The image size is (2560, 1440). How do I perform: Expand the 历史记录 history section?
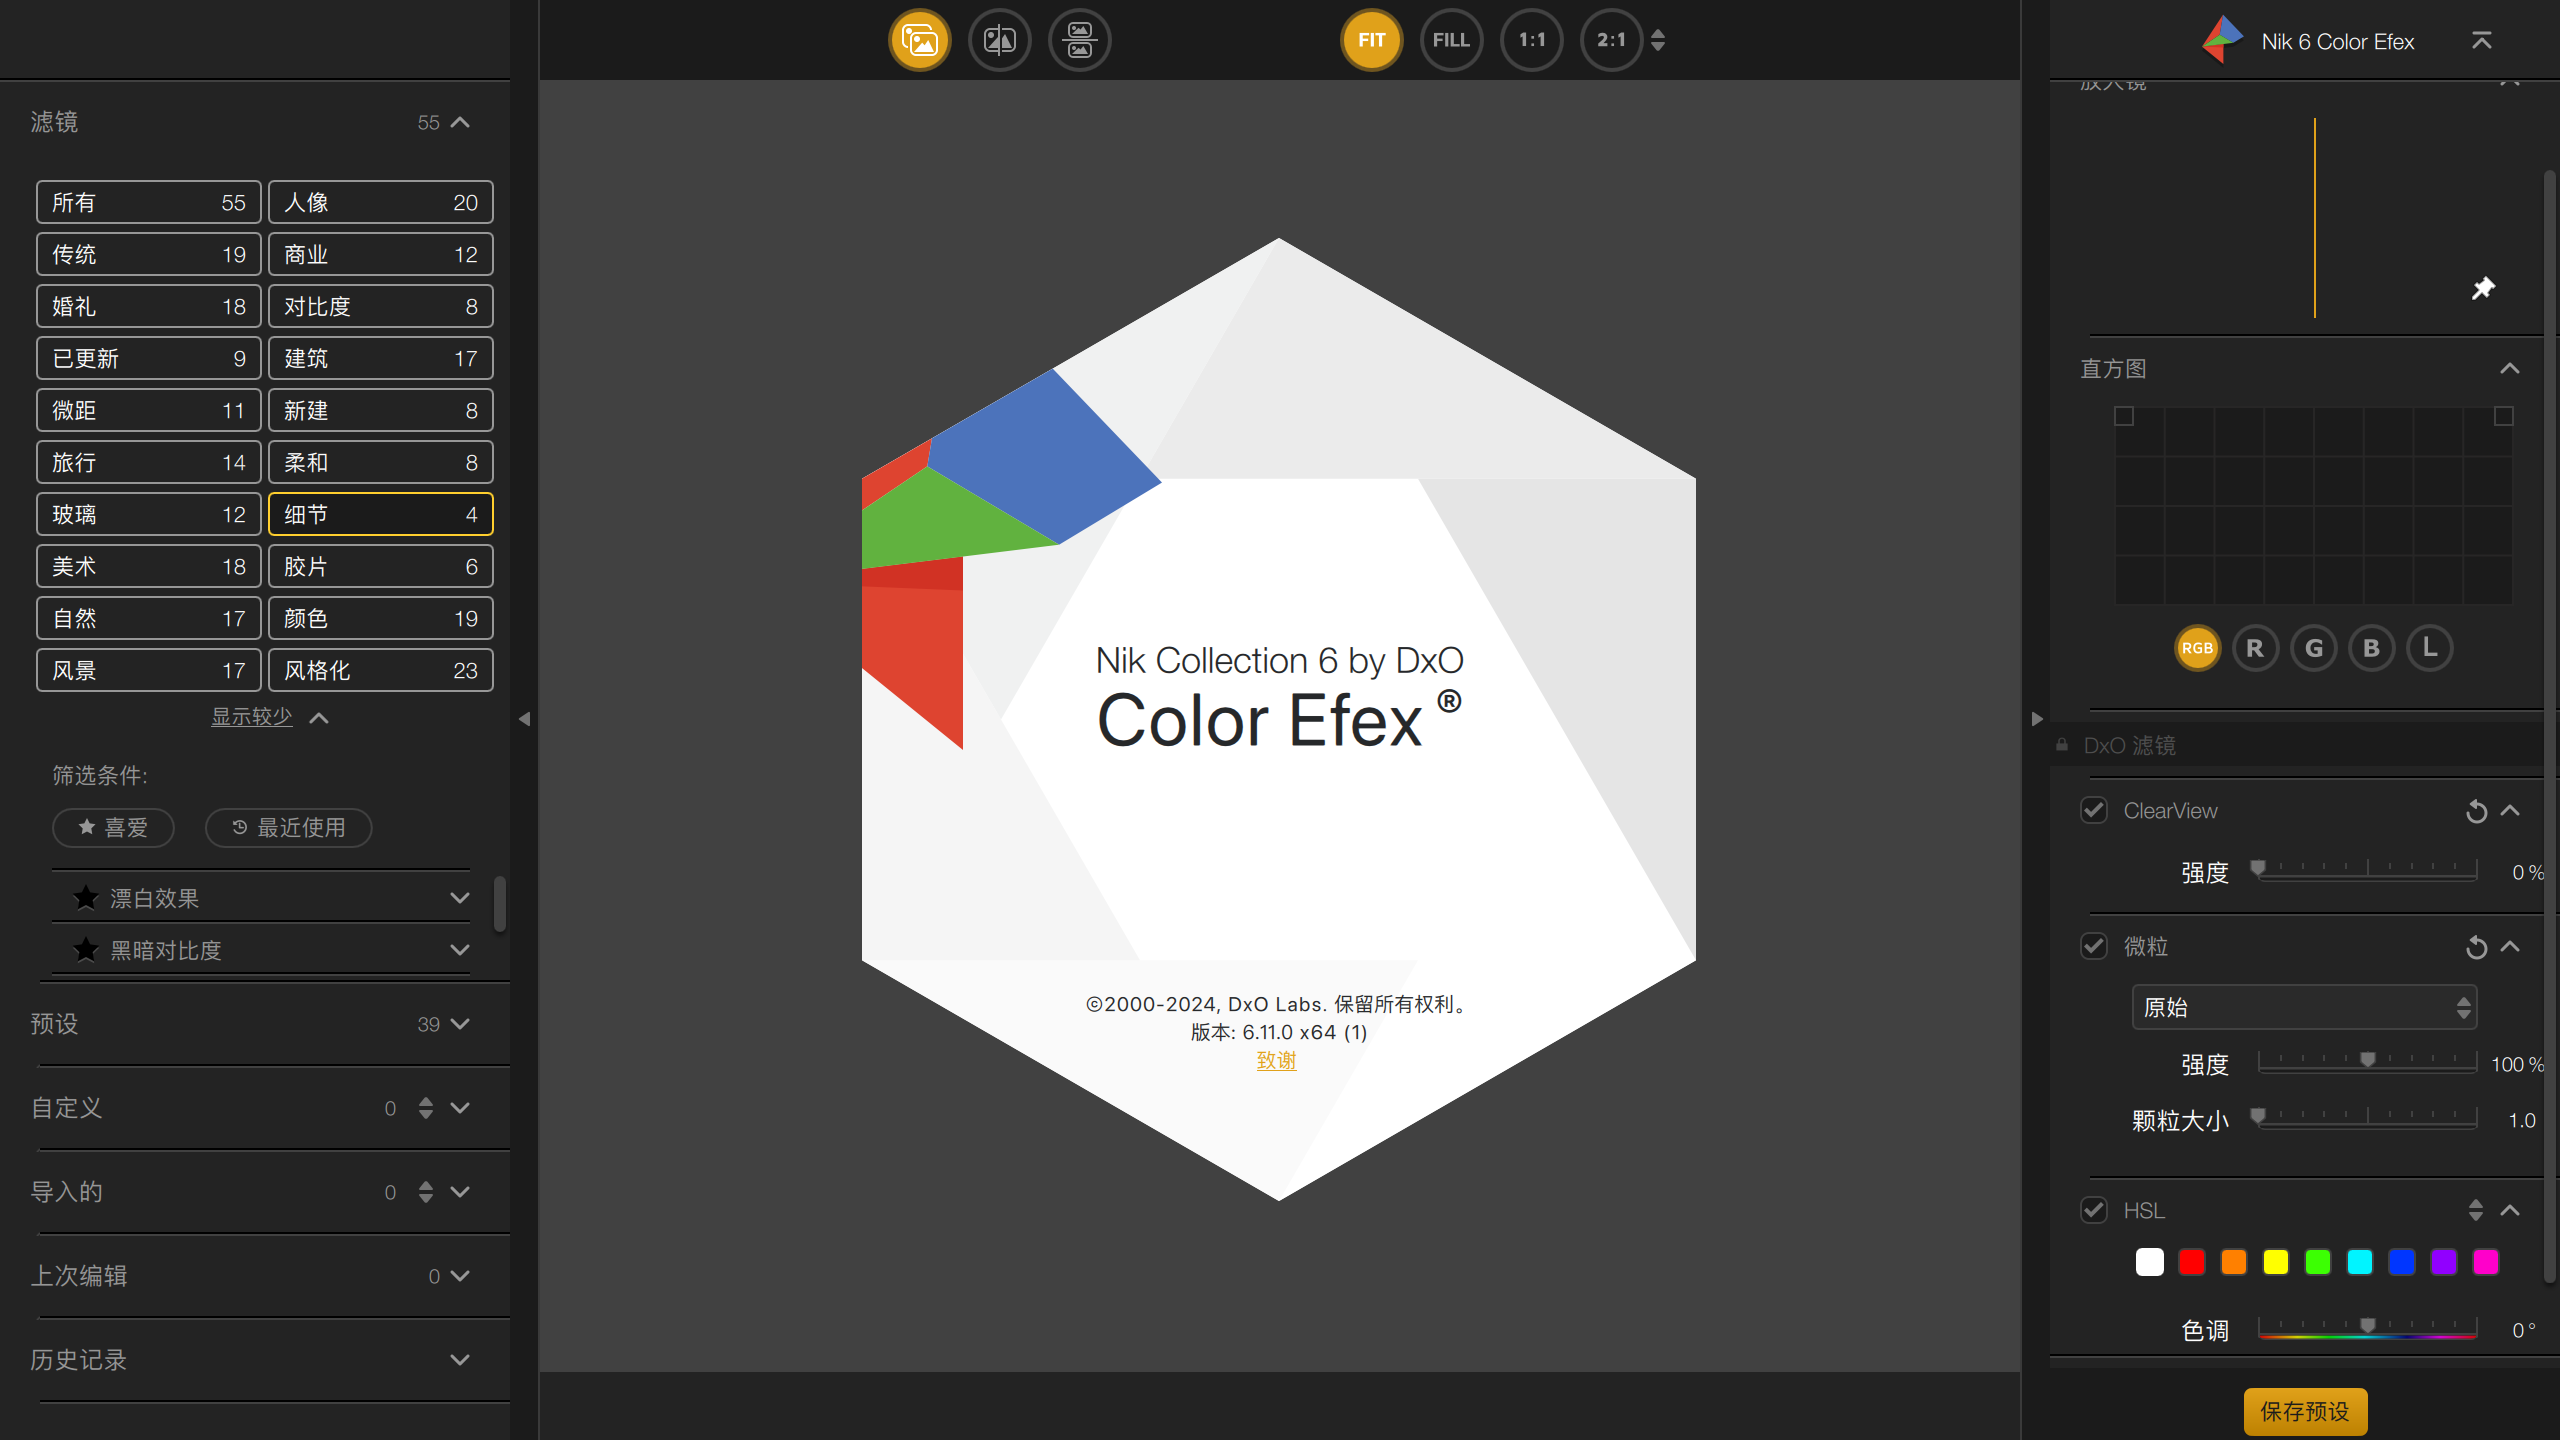point(459,1360)
